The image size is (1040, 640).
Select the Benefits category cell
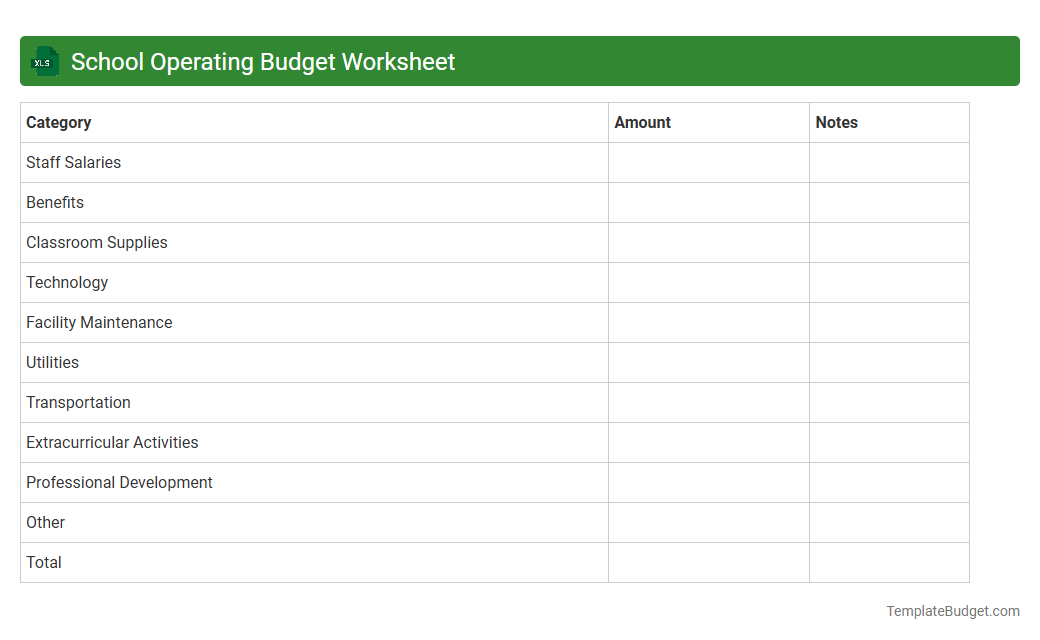(x=55, y=202)
